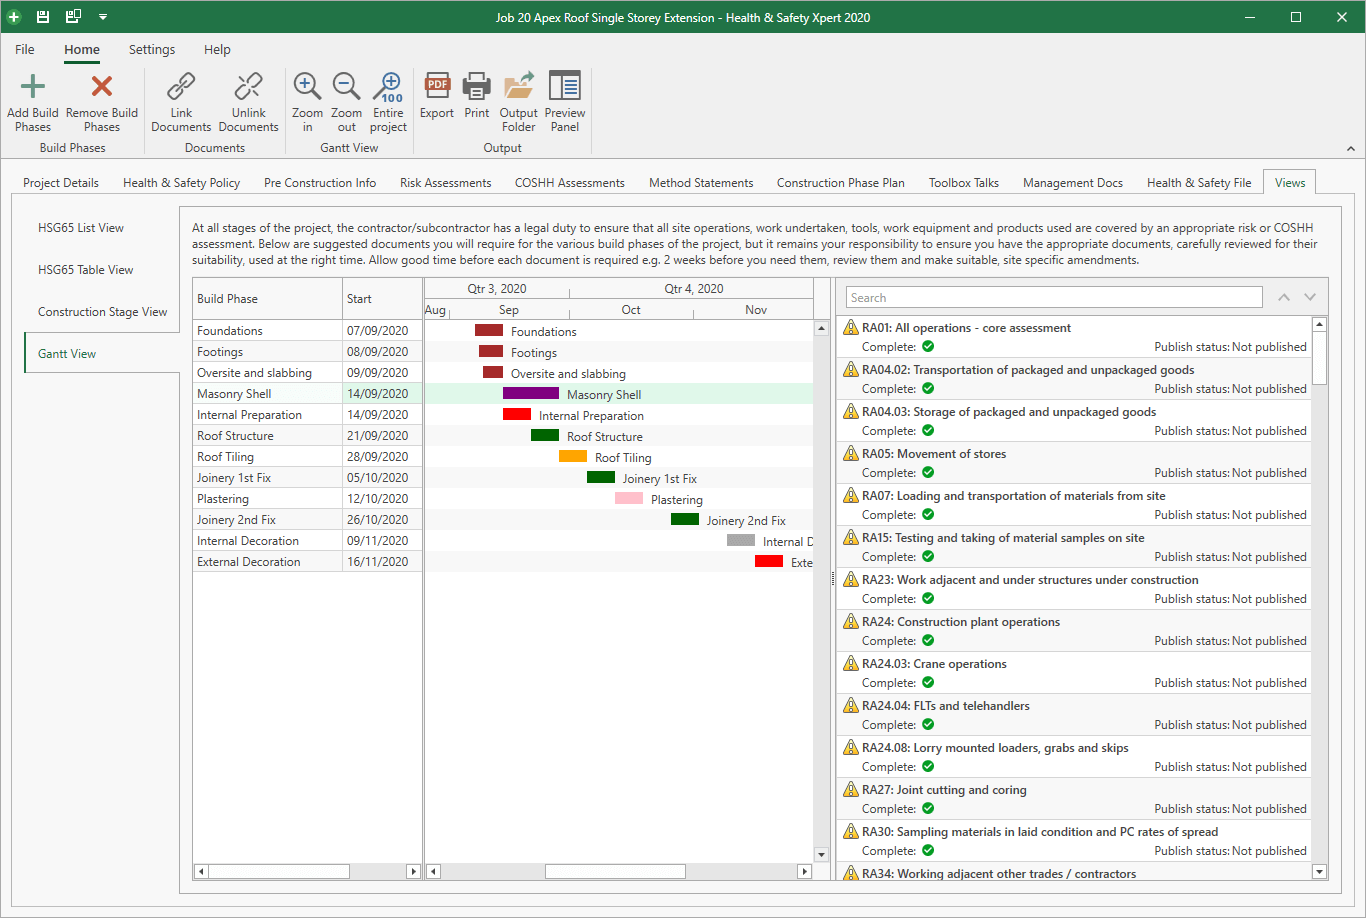Viewport: 1366px width, 918px height.
Task: Click the Add Build Phases icon
Action: click(x=33, y=87)
